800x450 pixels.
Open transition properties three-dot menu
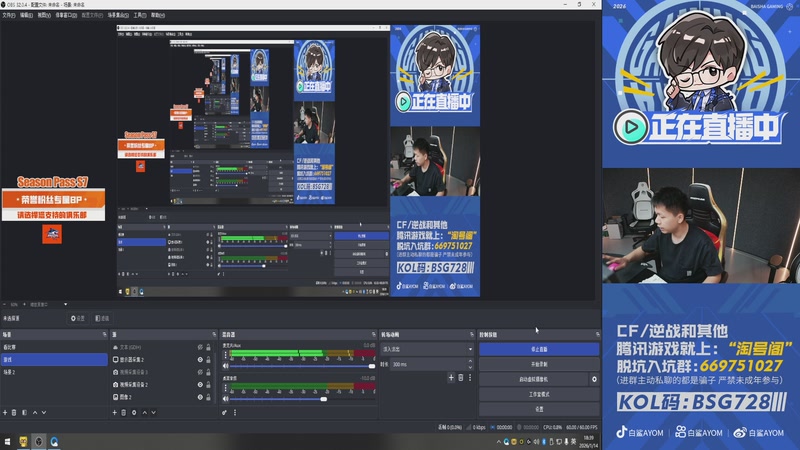(x=470, y=378)
